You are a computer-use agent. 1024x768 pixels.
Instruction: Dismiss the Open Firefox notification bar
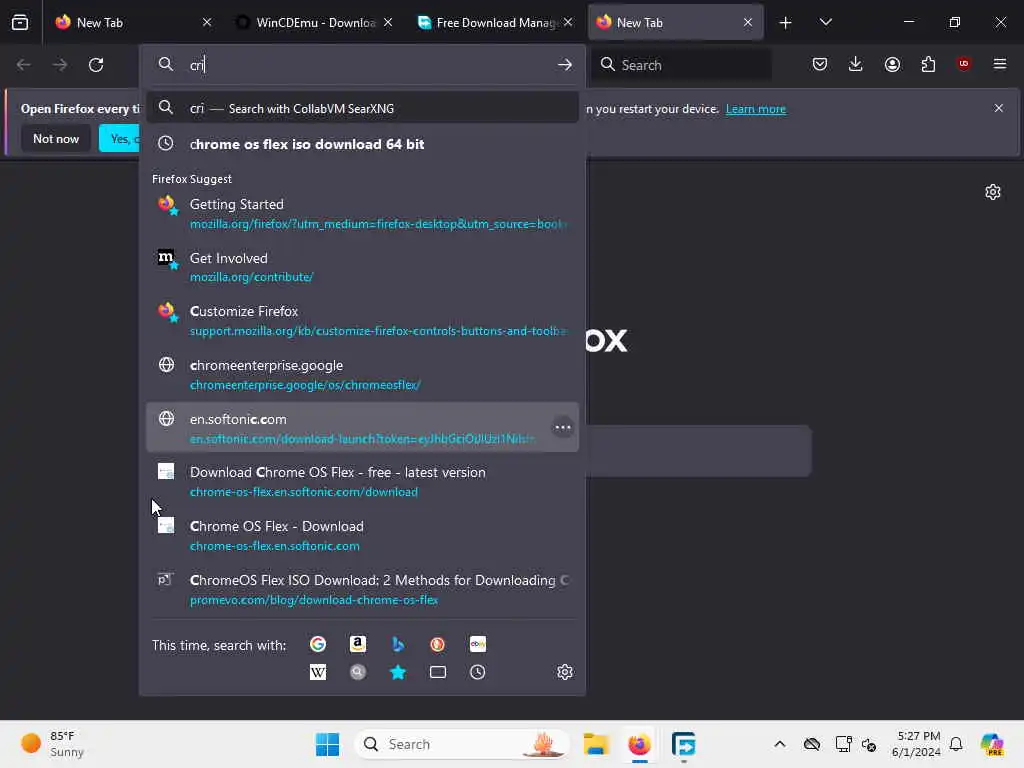(x=999, y=108)
